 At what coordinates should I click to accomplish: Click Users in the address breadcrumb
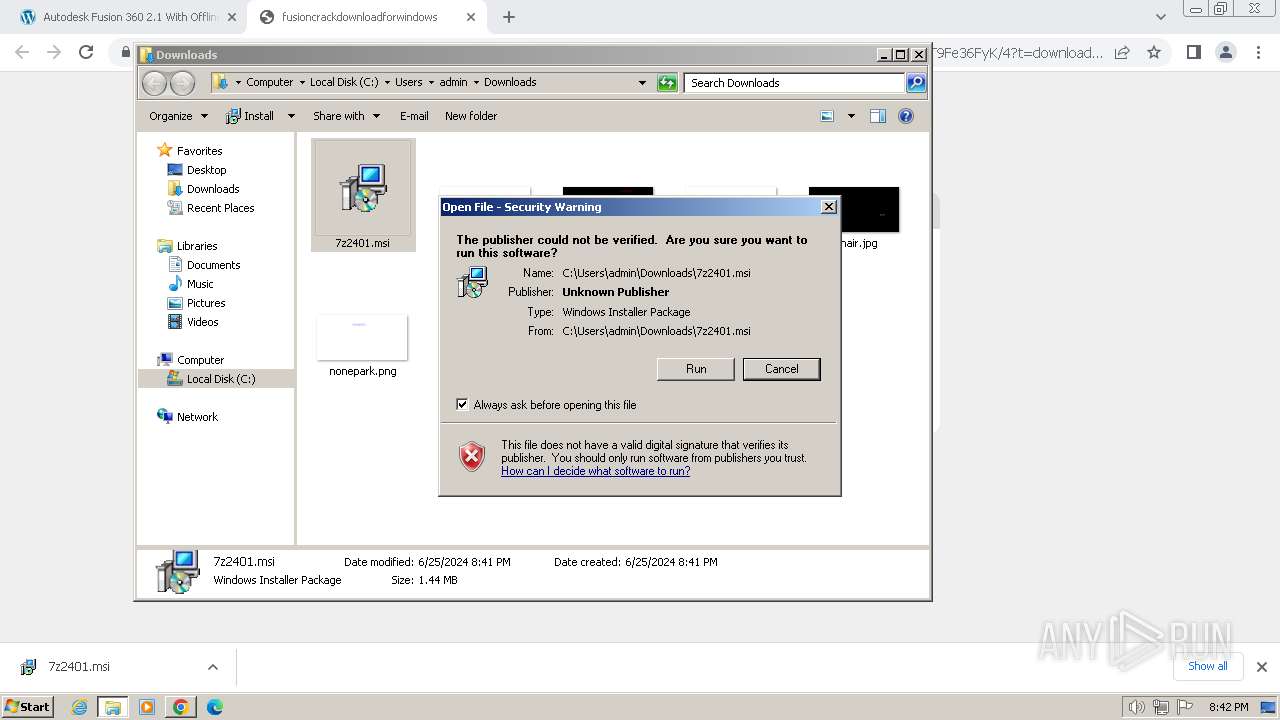(408, 83)
